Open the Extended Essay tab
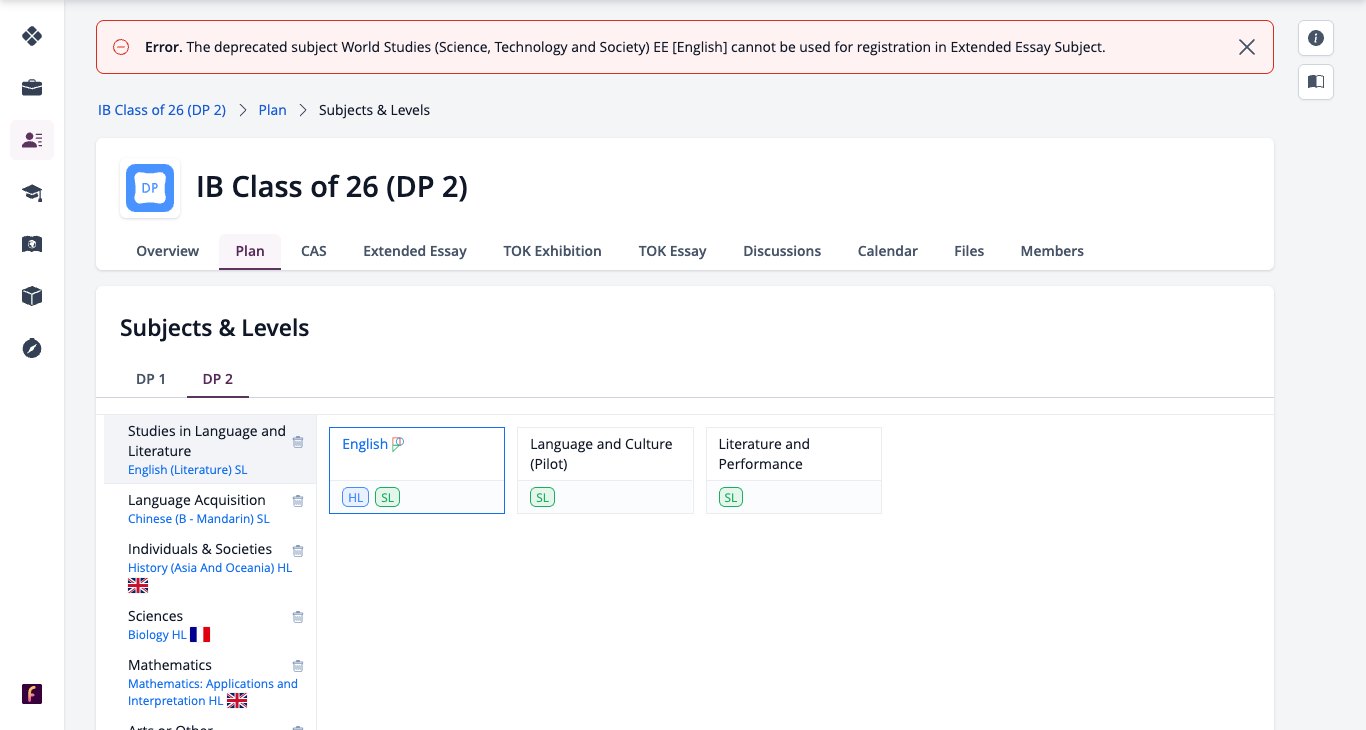This screenshot has width=1366, height=730. click(x=415, y=251)
